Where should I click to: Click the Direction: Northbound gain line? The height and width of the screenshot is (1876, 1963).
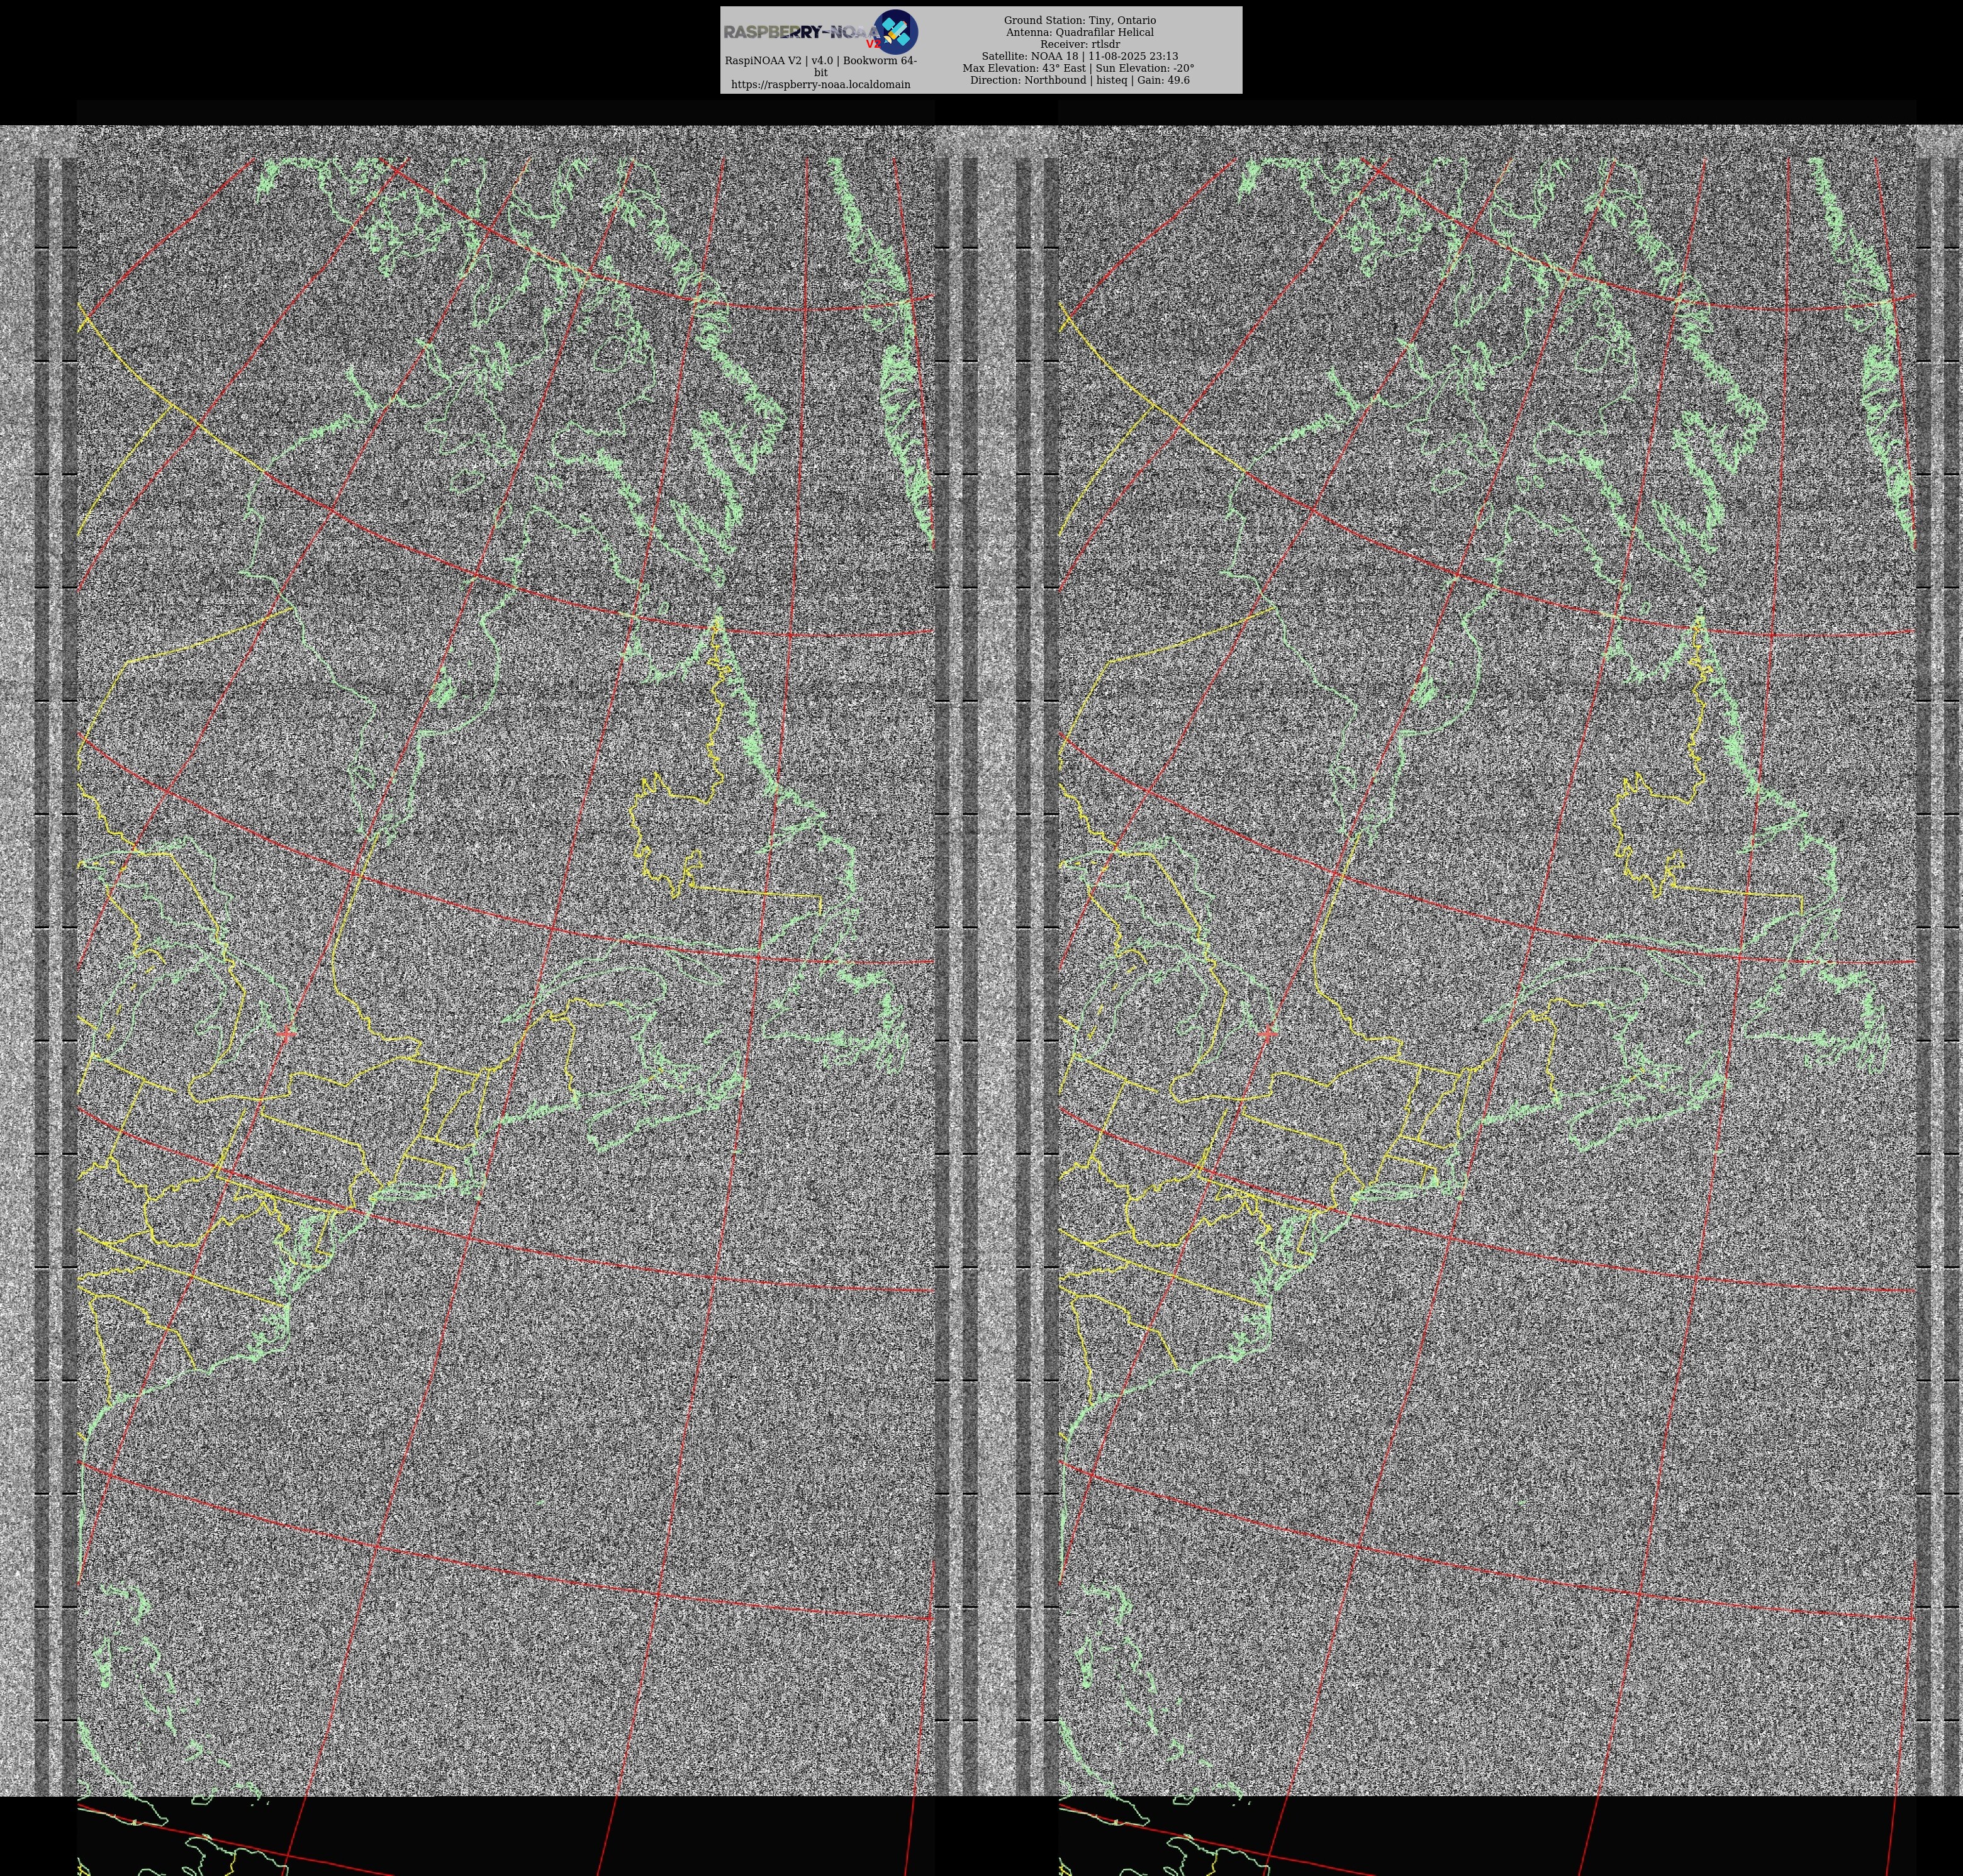pyautogui.click(x=1079, y=80)
